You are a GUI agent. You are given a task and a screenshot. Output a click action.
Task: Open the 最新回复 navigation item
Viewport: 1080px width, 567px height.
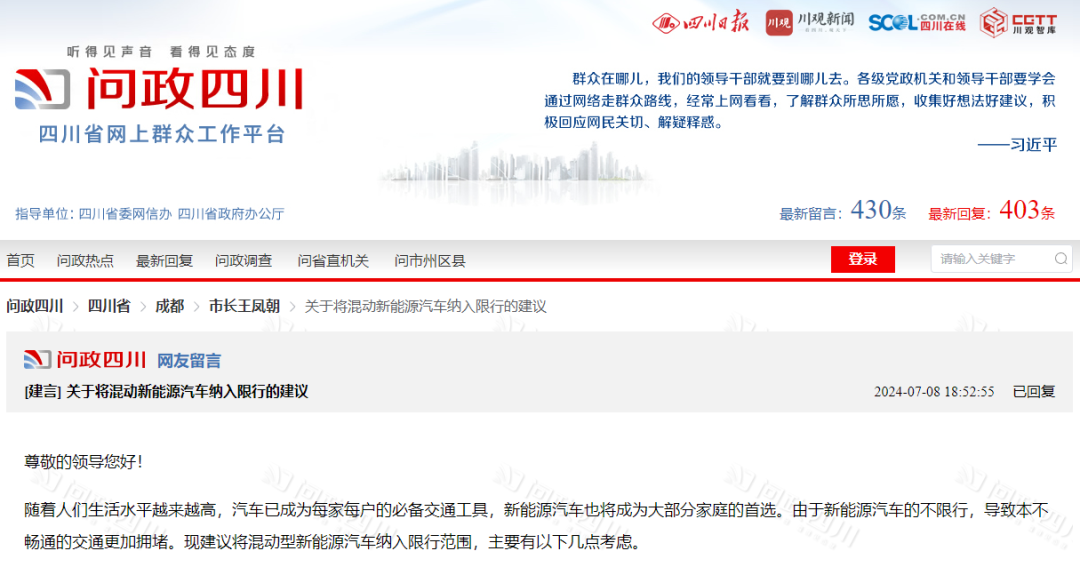coord(164,260)
